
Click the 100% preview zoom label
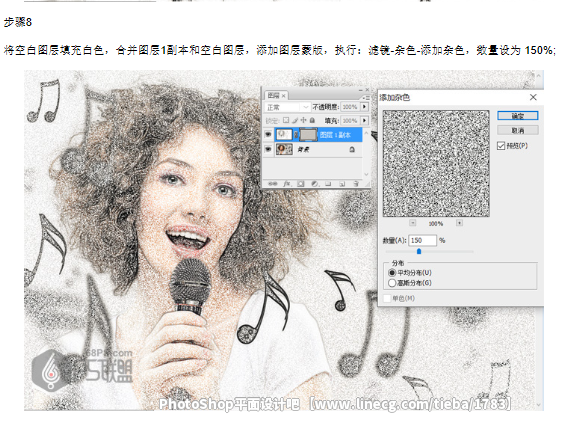click(x=436, y=223)
